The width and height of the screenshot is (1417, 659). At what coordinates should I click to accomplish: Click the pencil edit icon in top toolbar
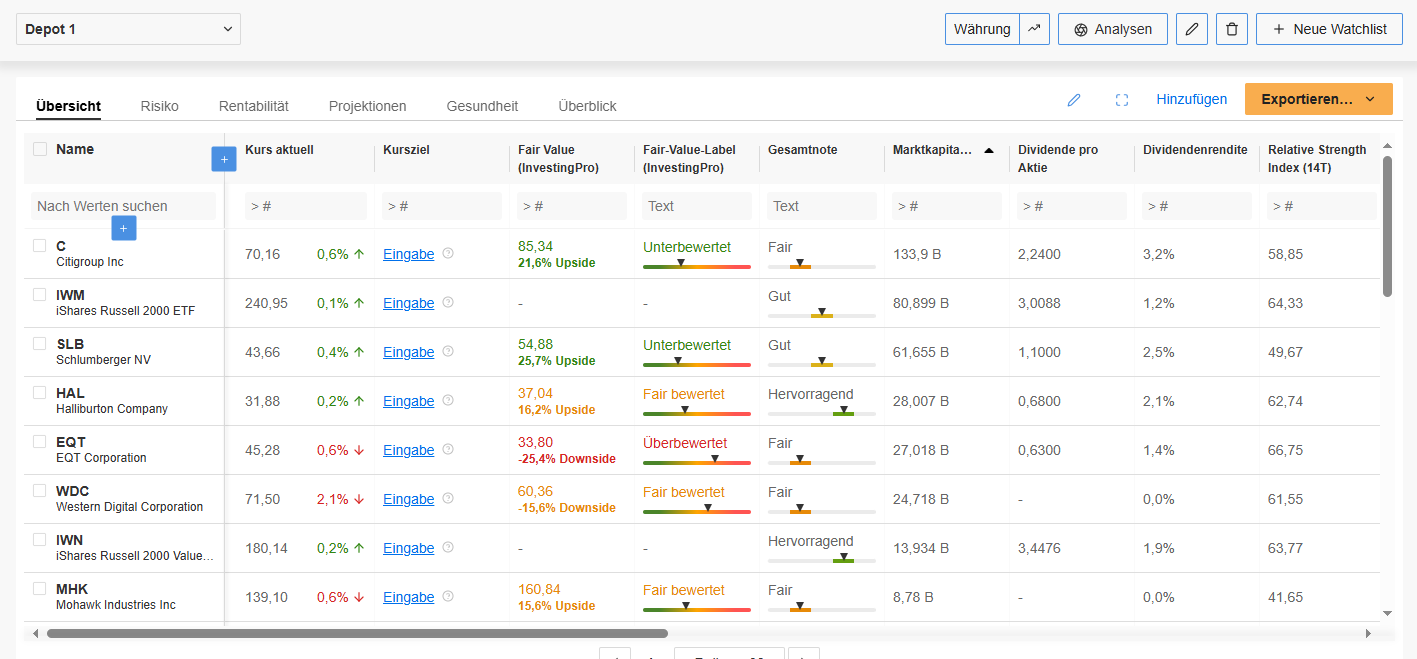click(x=1191, y=29)
